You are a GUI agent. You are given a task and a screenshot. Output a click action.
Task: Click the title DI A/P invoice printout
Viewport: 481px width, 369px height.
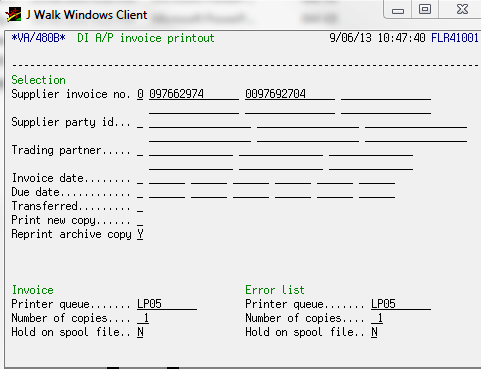point(146,38)
